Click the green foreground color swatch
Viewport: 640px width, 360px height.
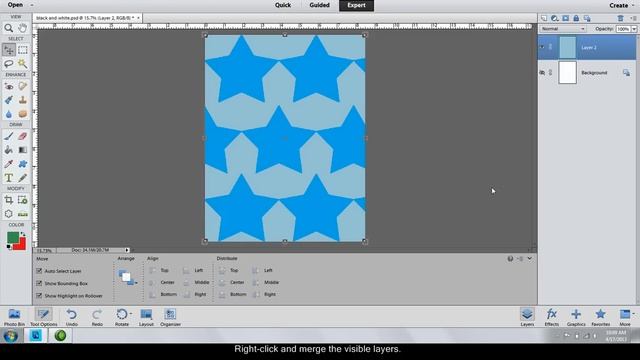pyautogui.click(x=12, y=237)
